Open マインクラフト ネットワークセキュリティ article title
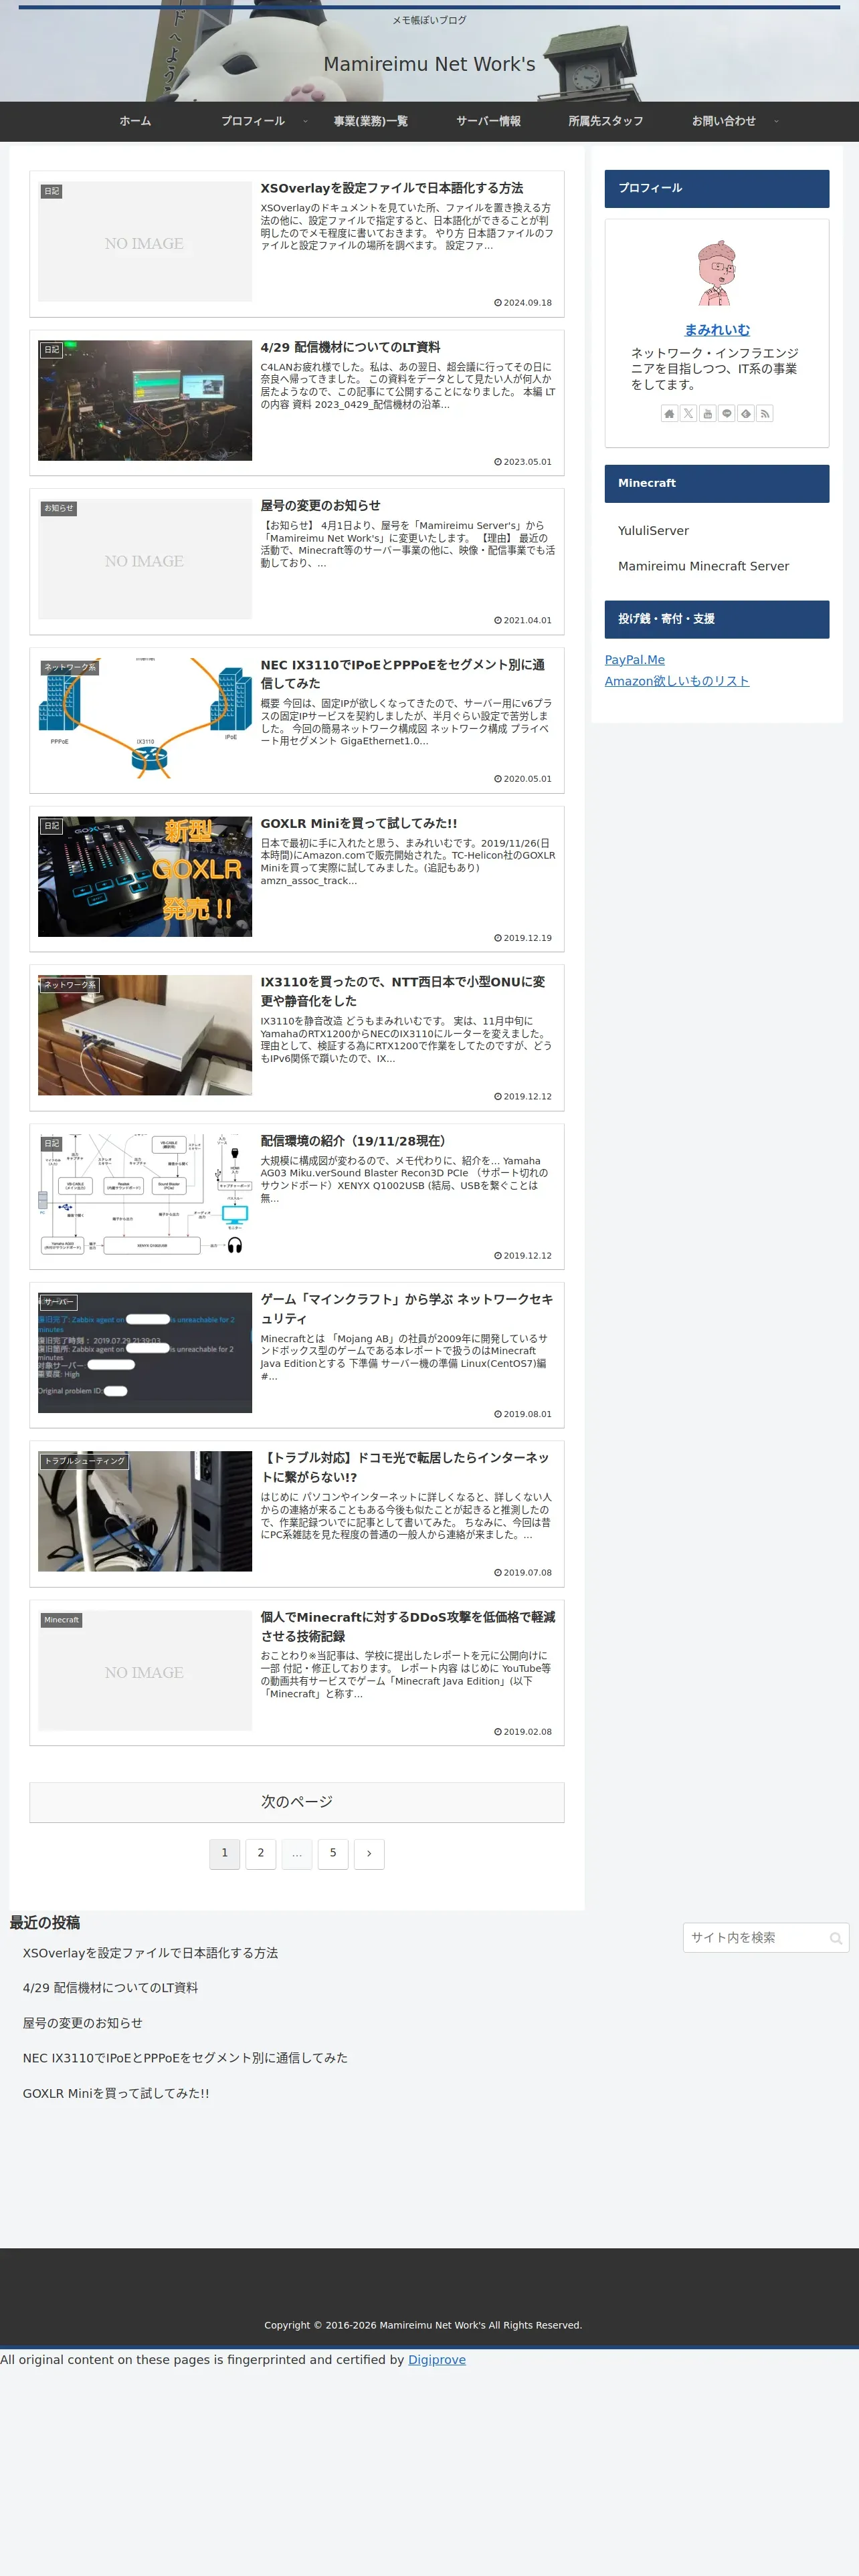The image size is (859, 2576). tap(407, 1309)
